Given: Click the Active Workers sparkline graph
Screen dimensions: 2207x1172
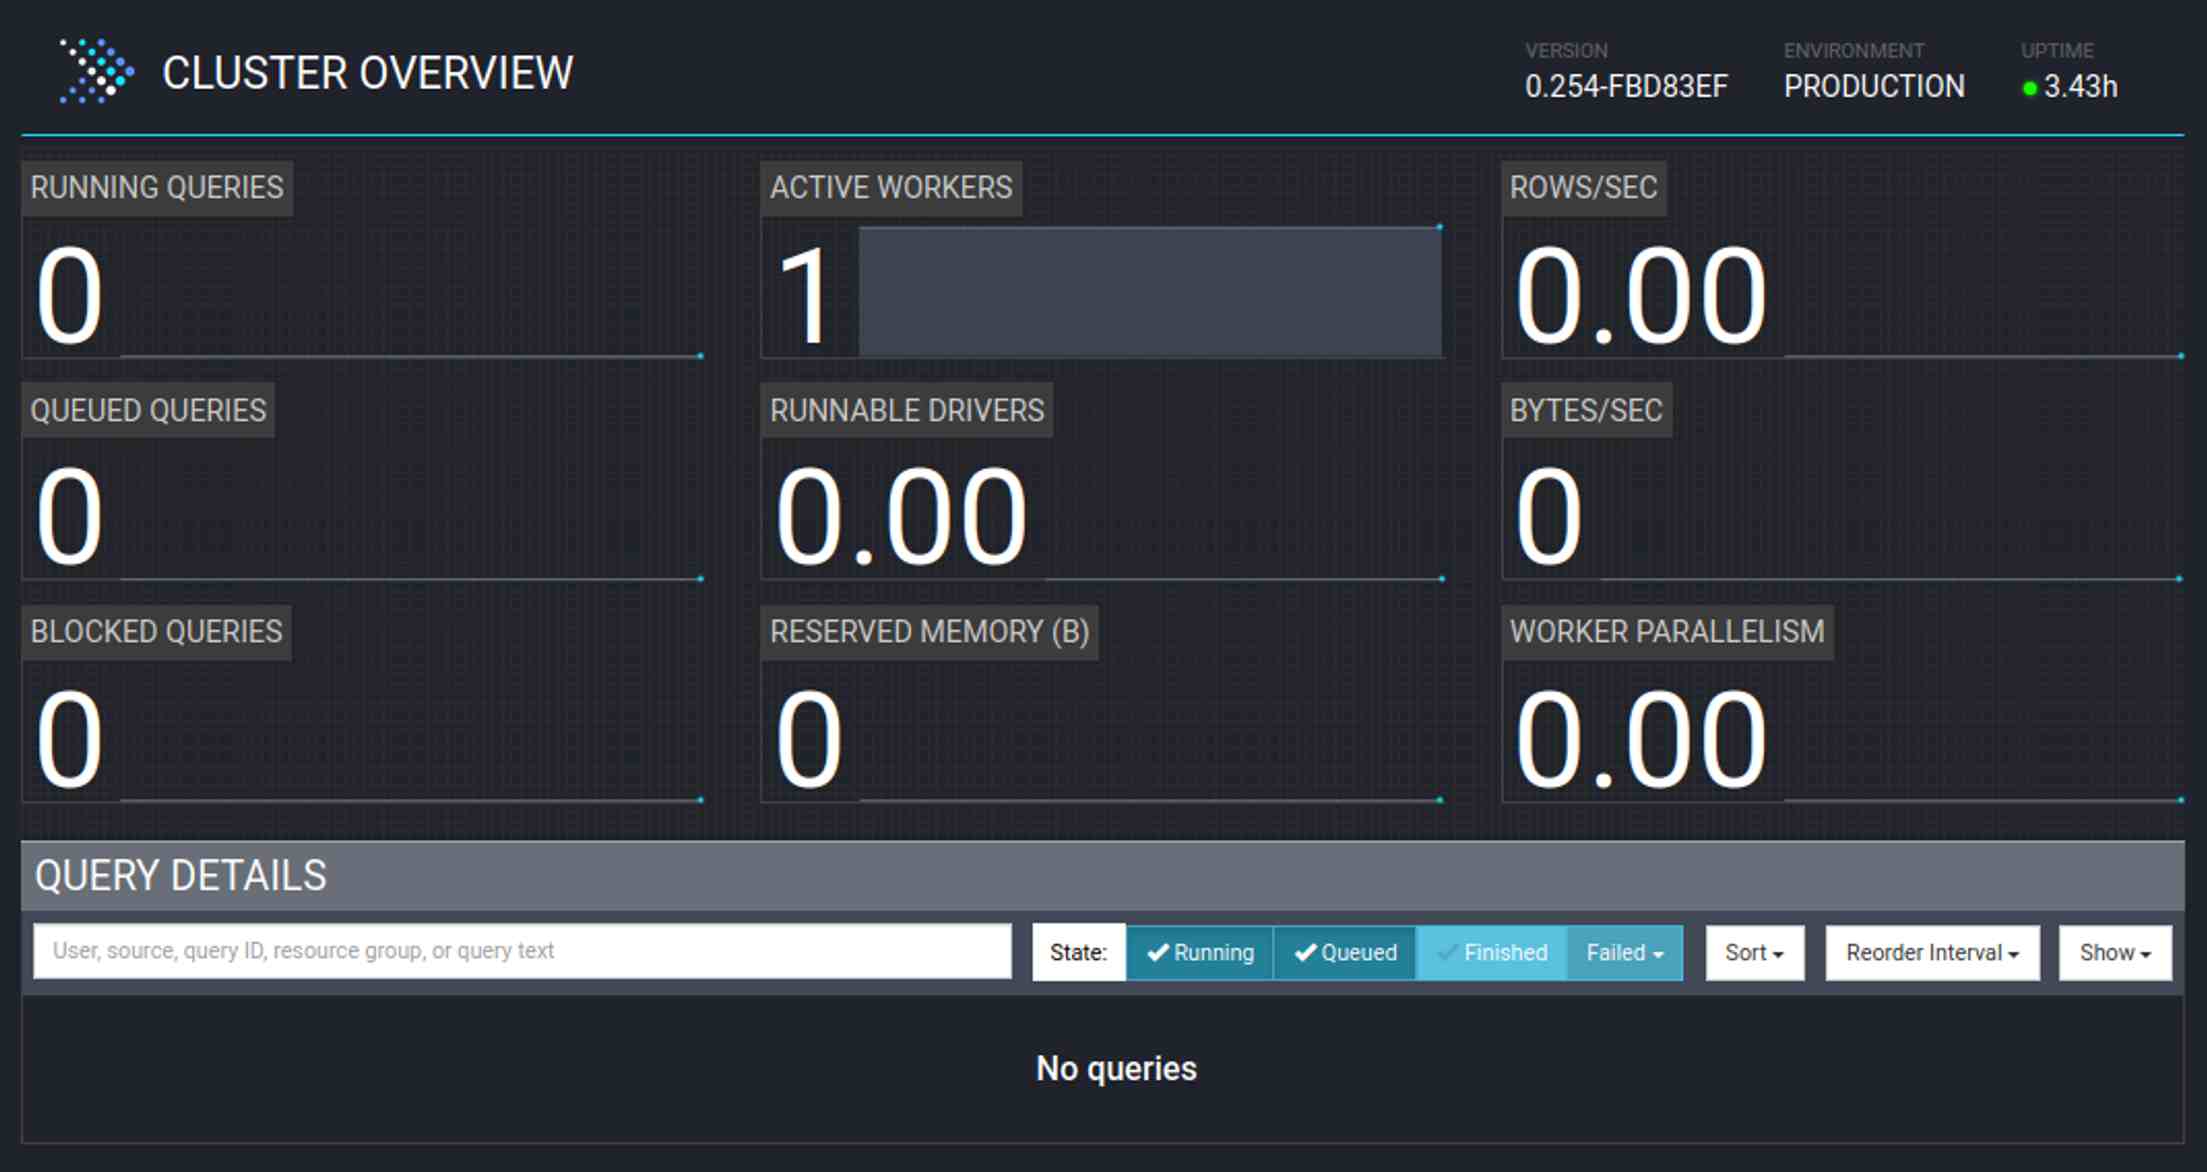Looking at the screenshot, I should click(x=1150, y=291).
